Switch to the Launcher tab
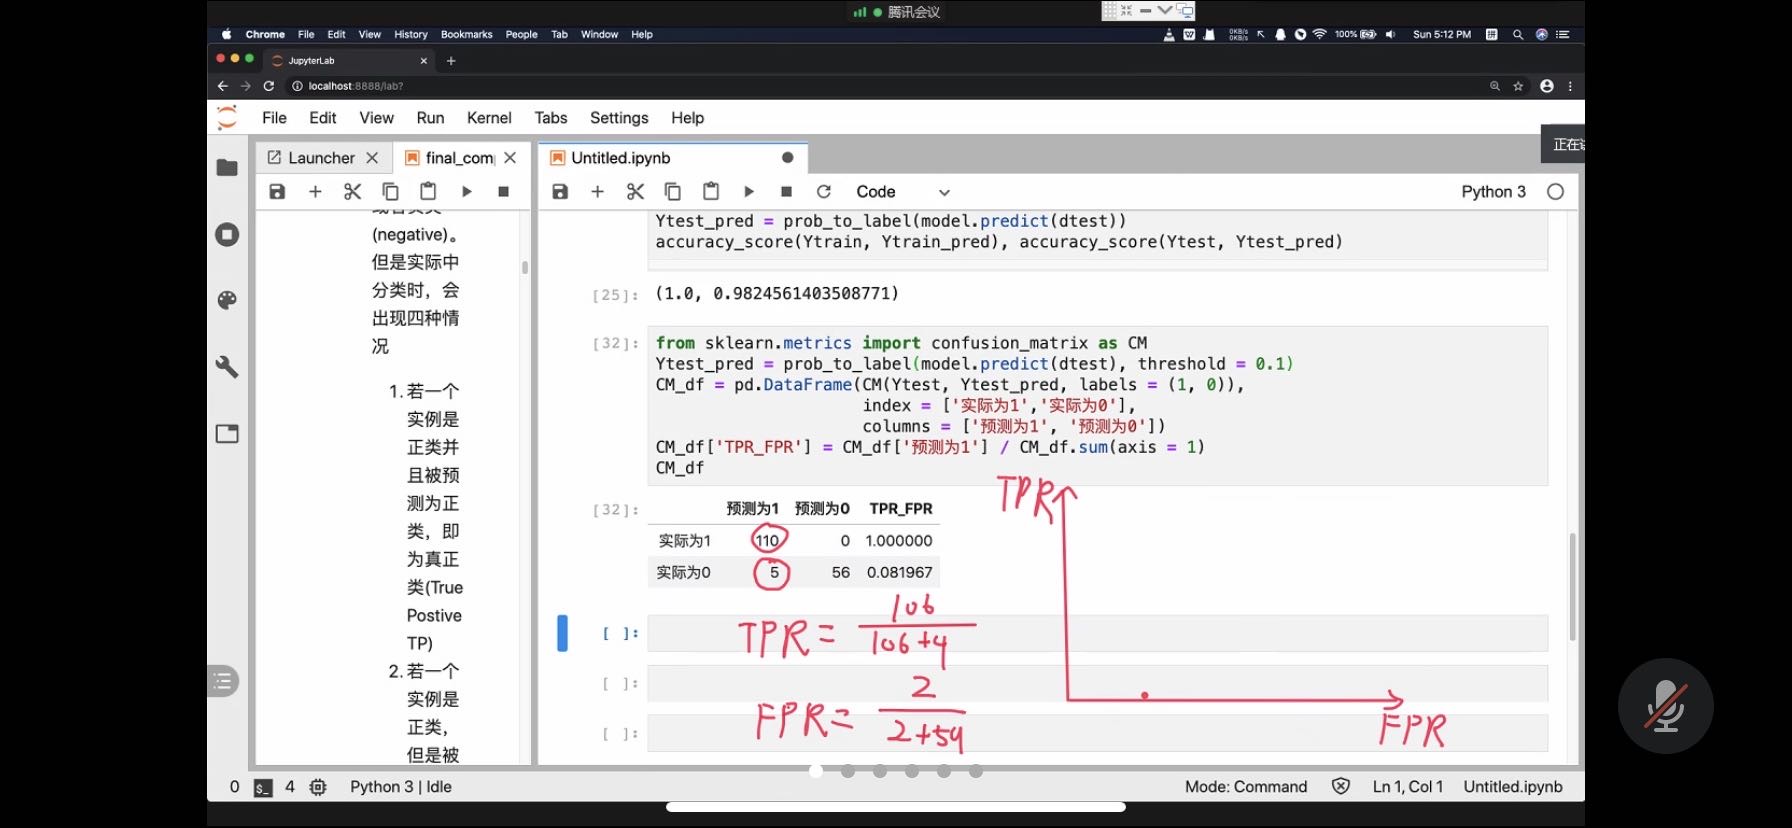The height and width of the screenshot is (828, 1792). point(320,158)
